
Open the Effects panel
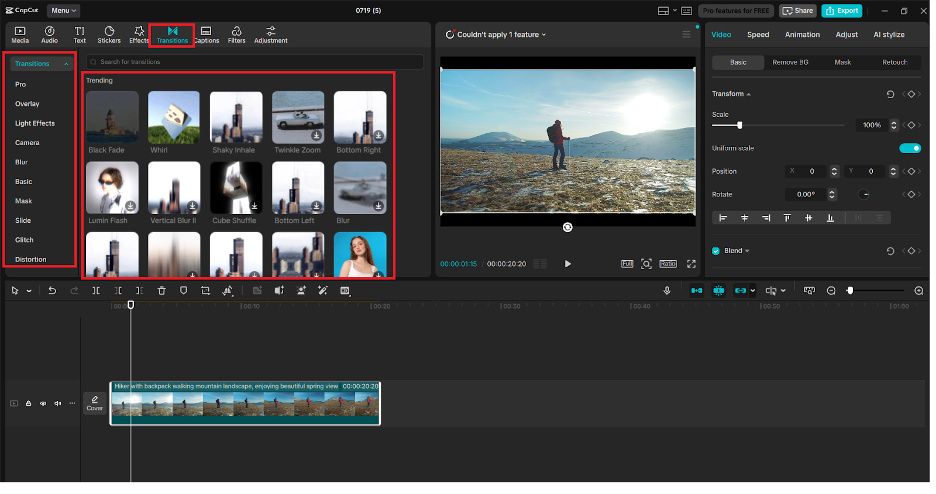tap(138, 35)
